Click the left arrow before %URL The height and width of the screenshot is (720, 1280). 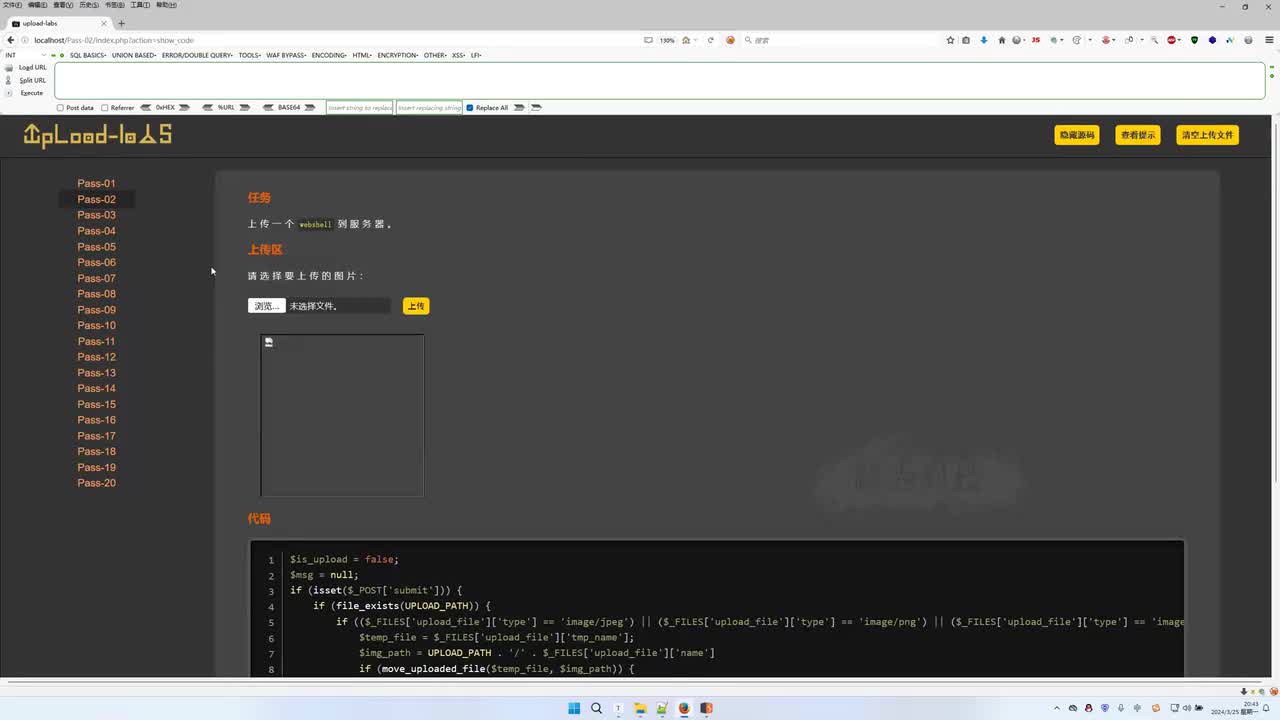pos(208,107)
